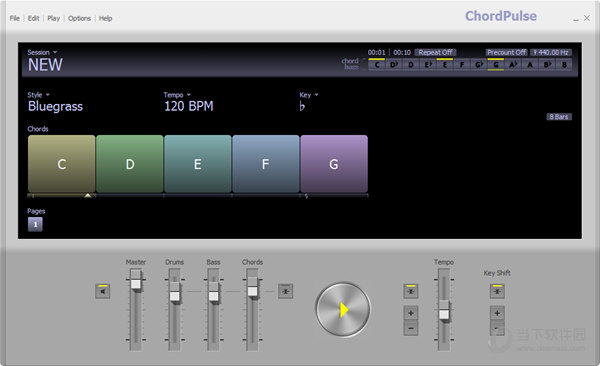Viewport: 600px width, 366px height.
Task: Click the 8 Bars button
Action: point(559,117)
